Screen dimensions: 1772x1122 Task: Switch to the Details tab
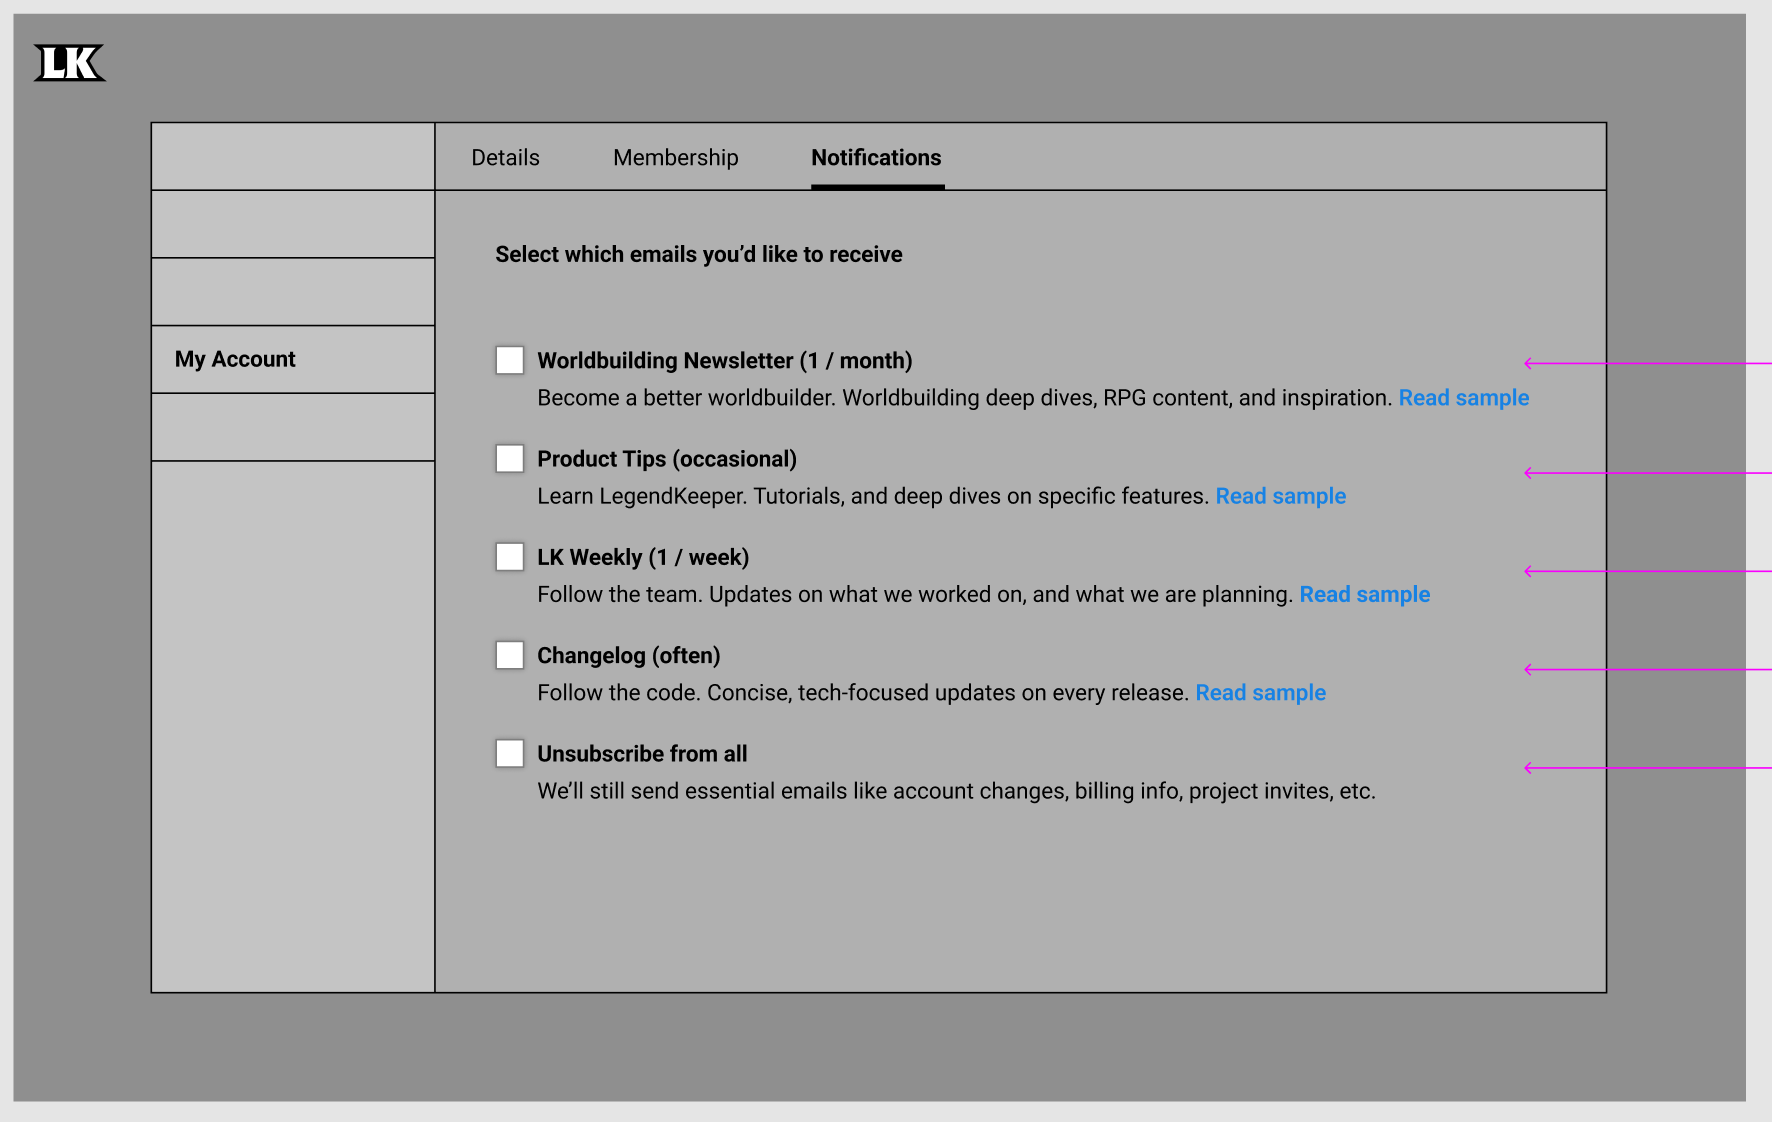[x=505, y=157]
